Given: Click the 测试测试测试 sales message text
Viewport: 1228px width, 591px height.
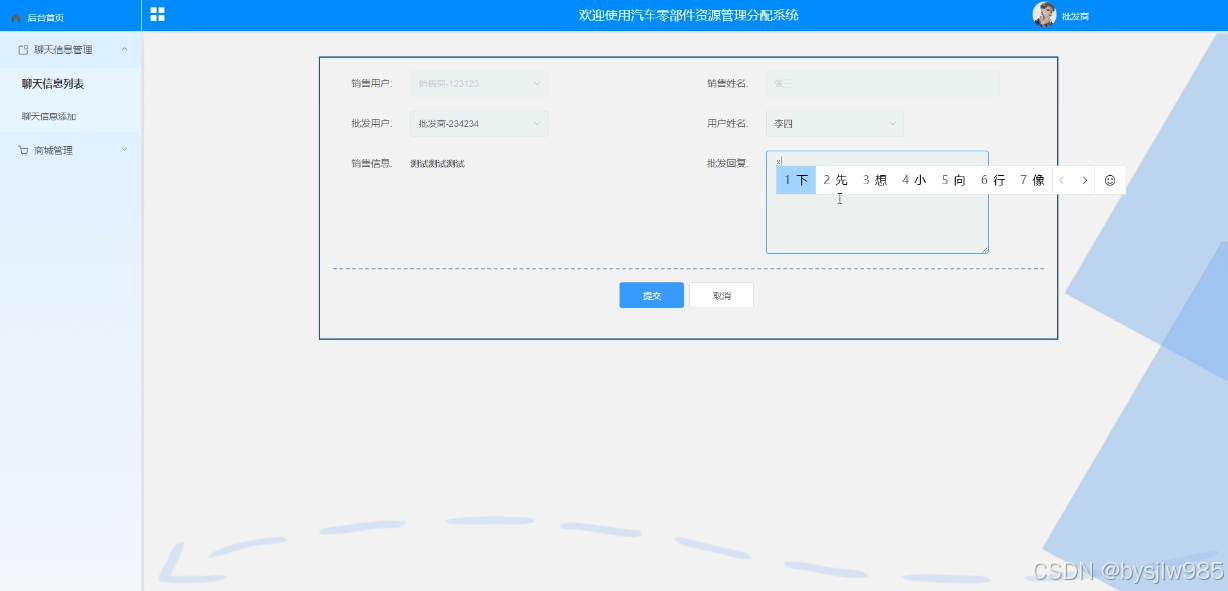Looking at the screenshot, I should pyautogui.click(x=437, y=164).
